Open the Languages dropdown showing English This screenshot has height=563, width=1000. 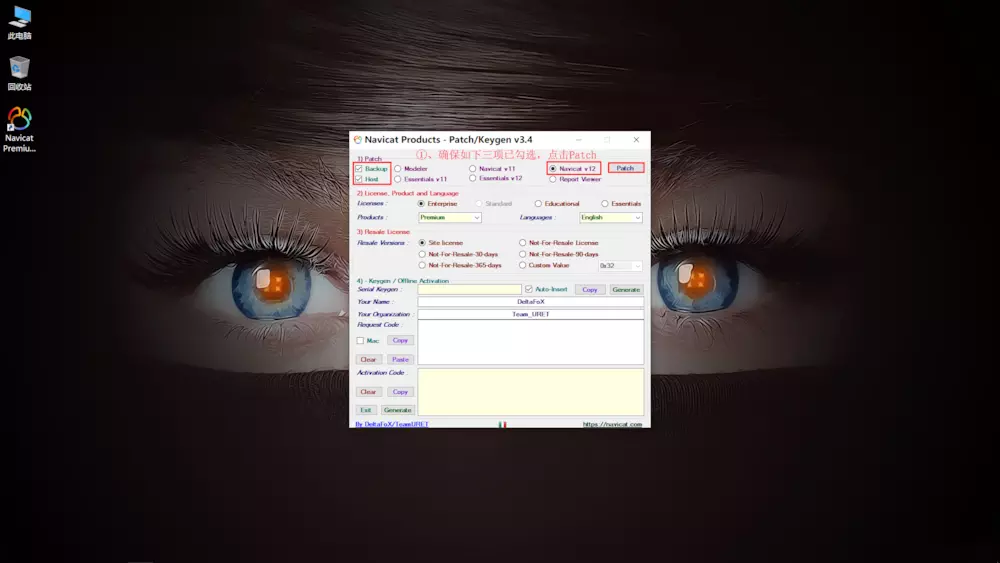click(610, 217)
